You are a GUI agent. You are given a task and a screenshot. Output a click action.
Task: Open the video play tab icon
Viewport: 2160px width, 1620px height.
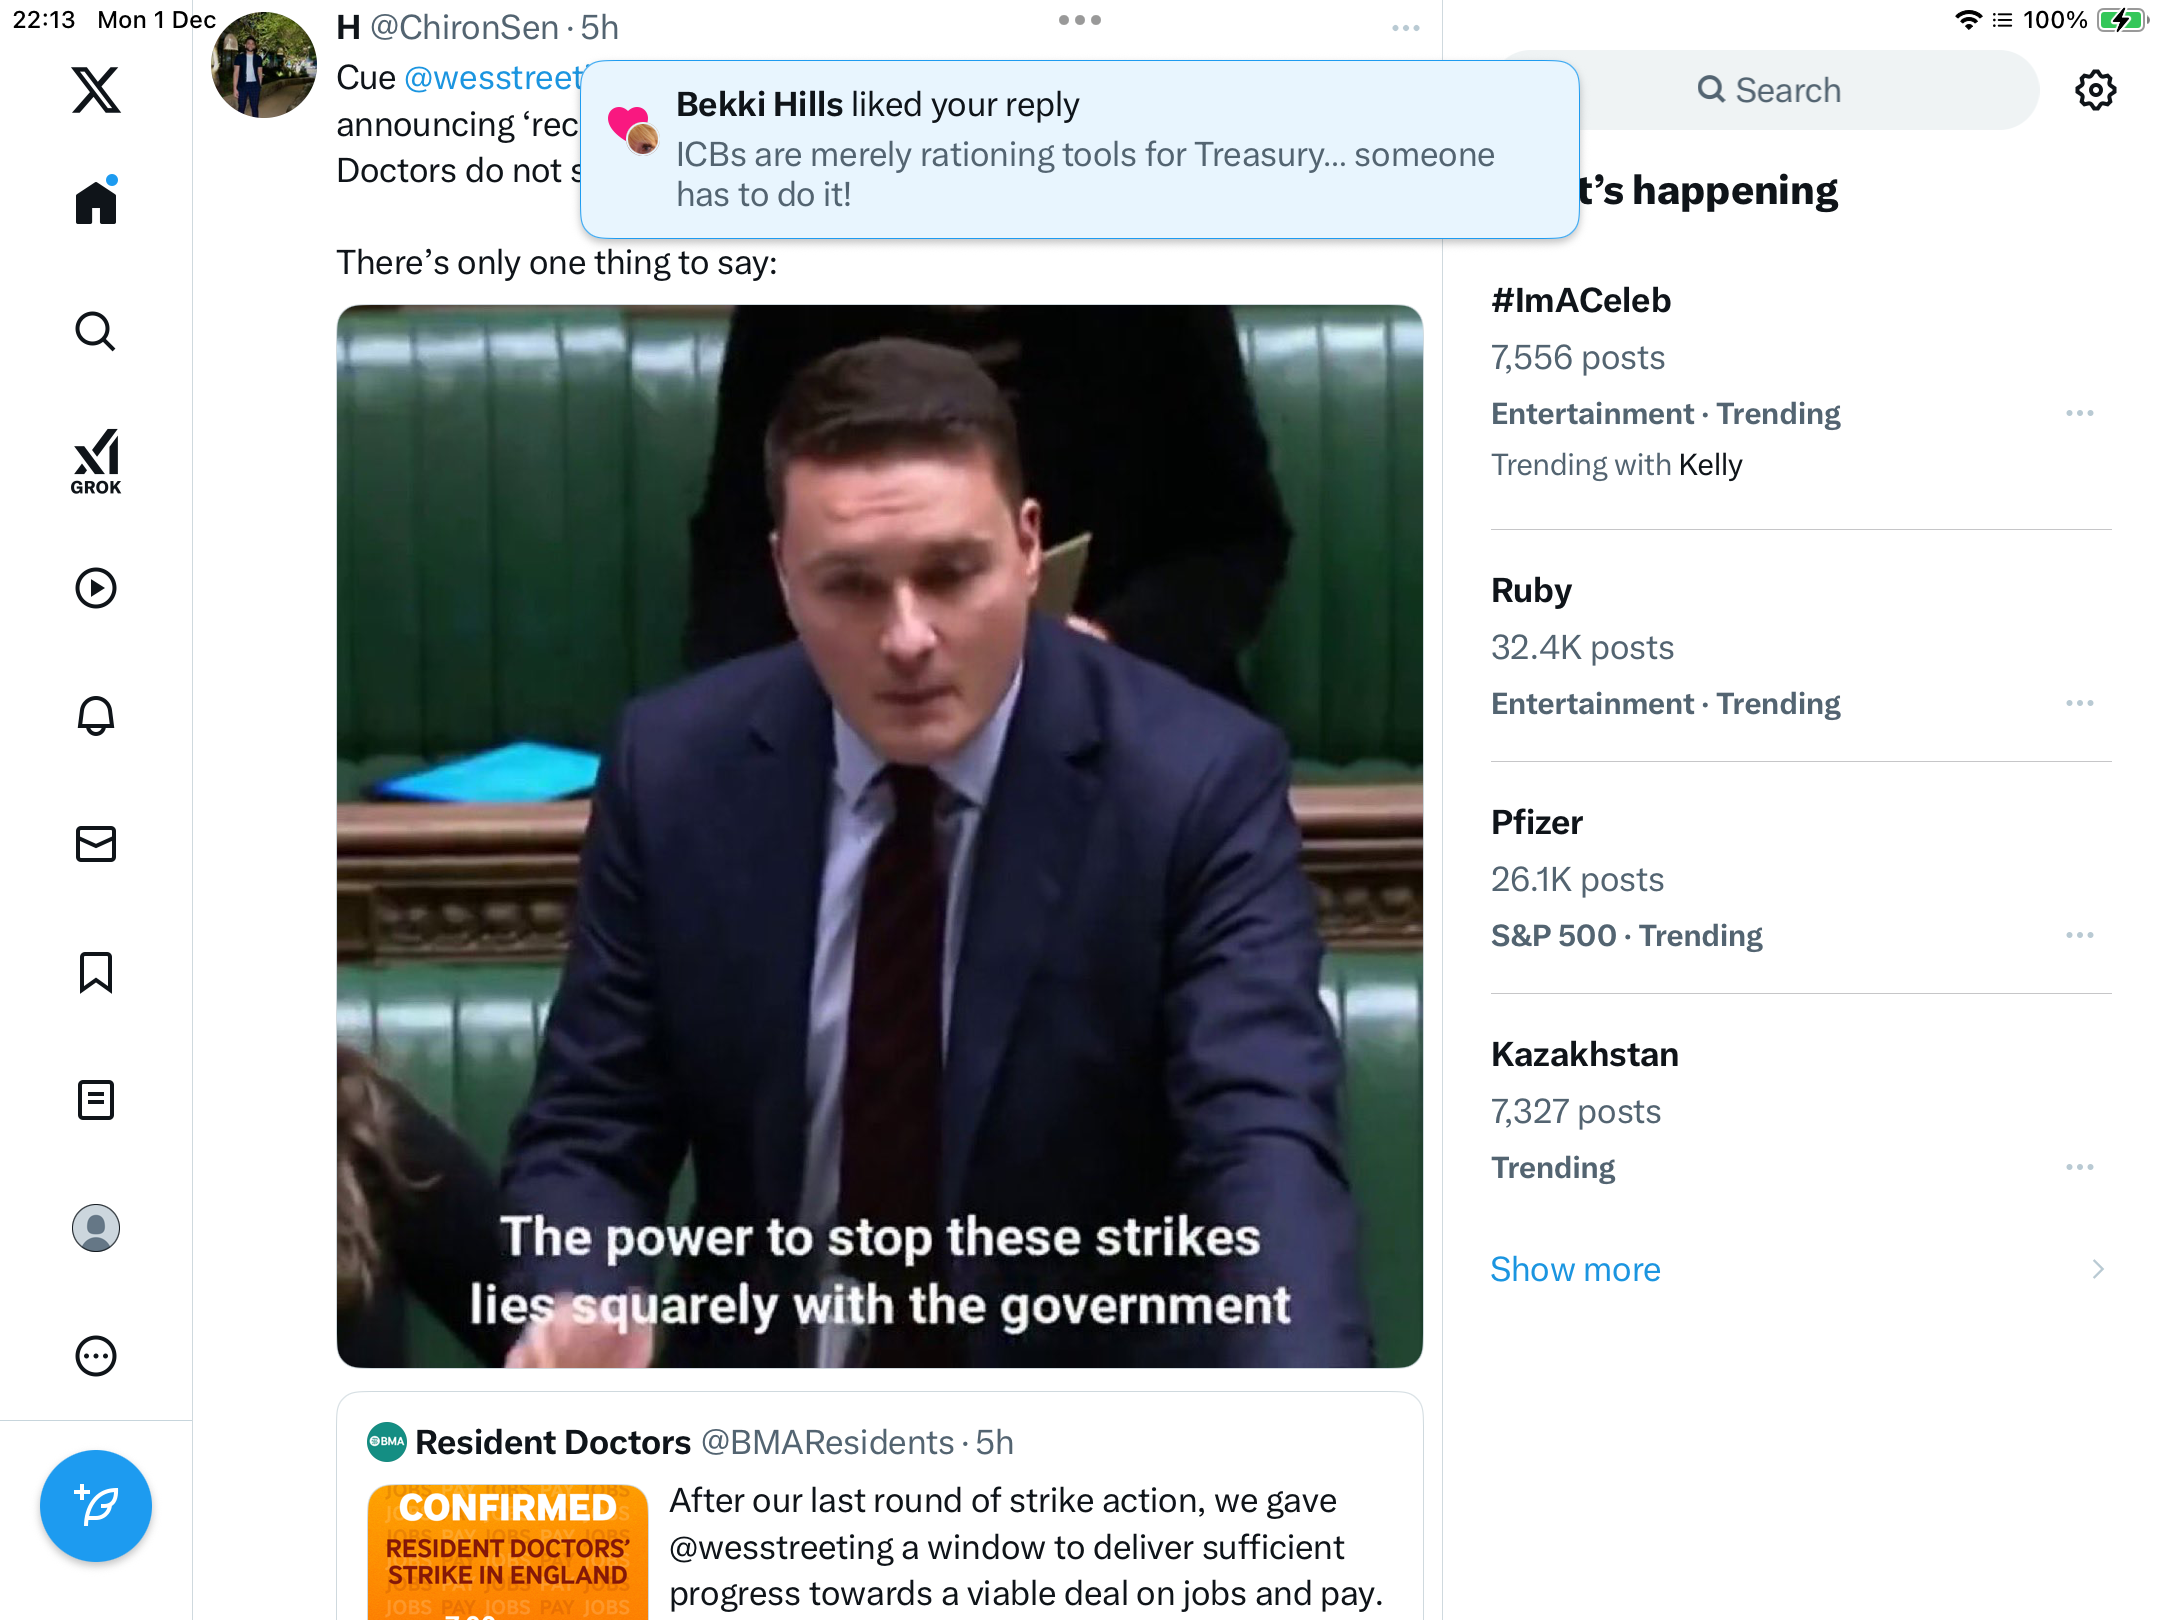coord(96,588)
